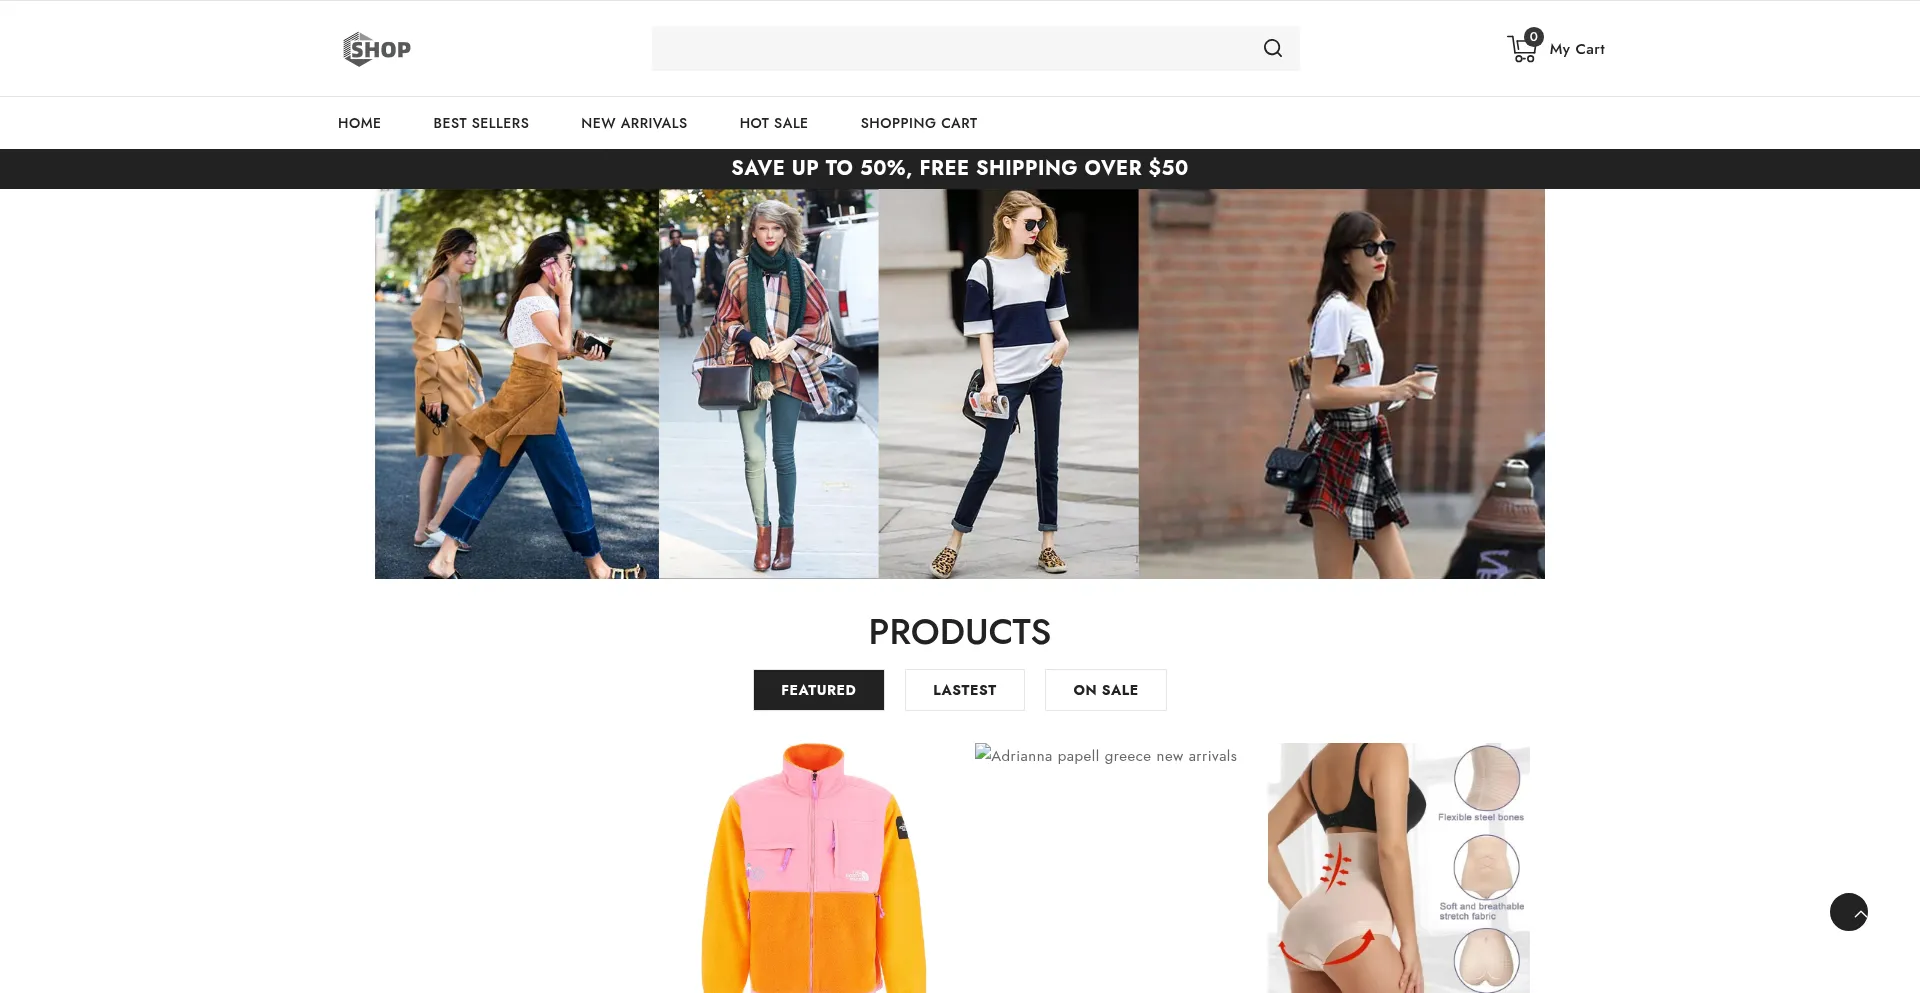Open the NEW ARRIVALS menu item
Image resolution: width=1920 pixels, height=993 pixels.
[634, 123]
